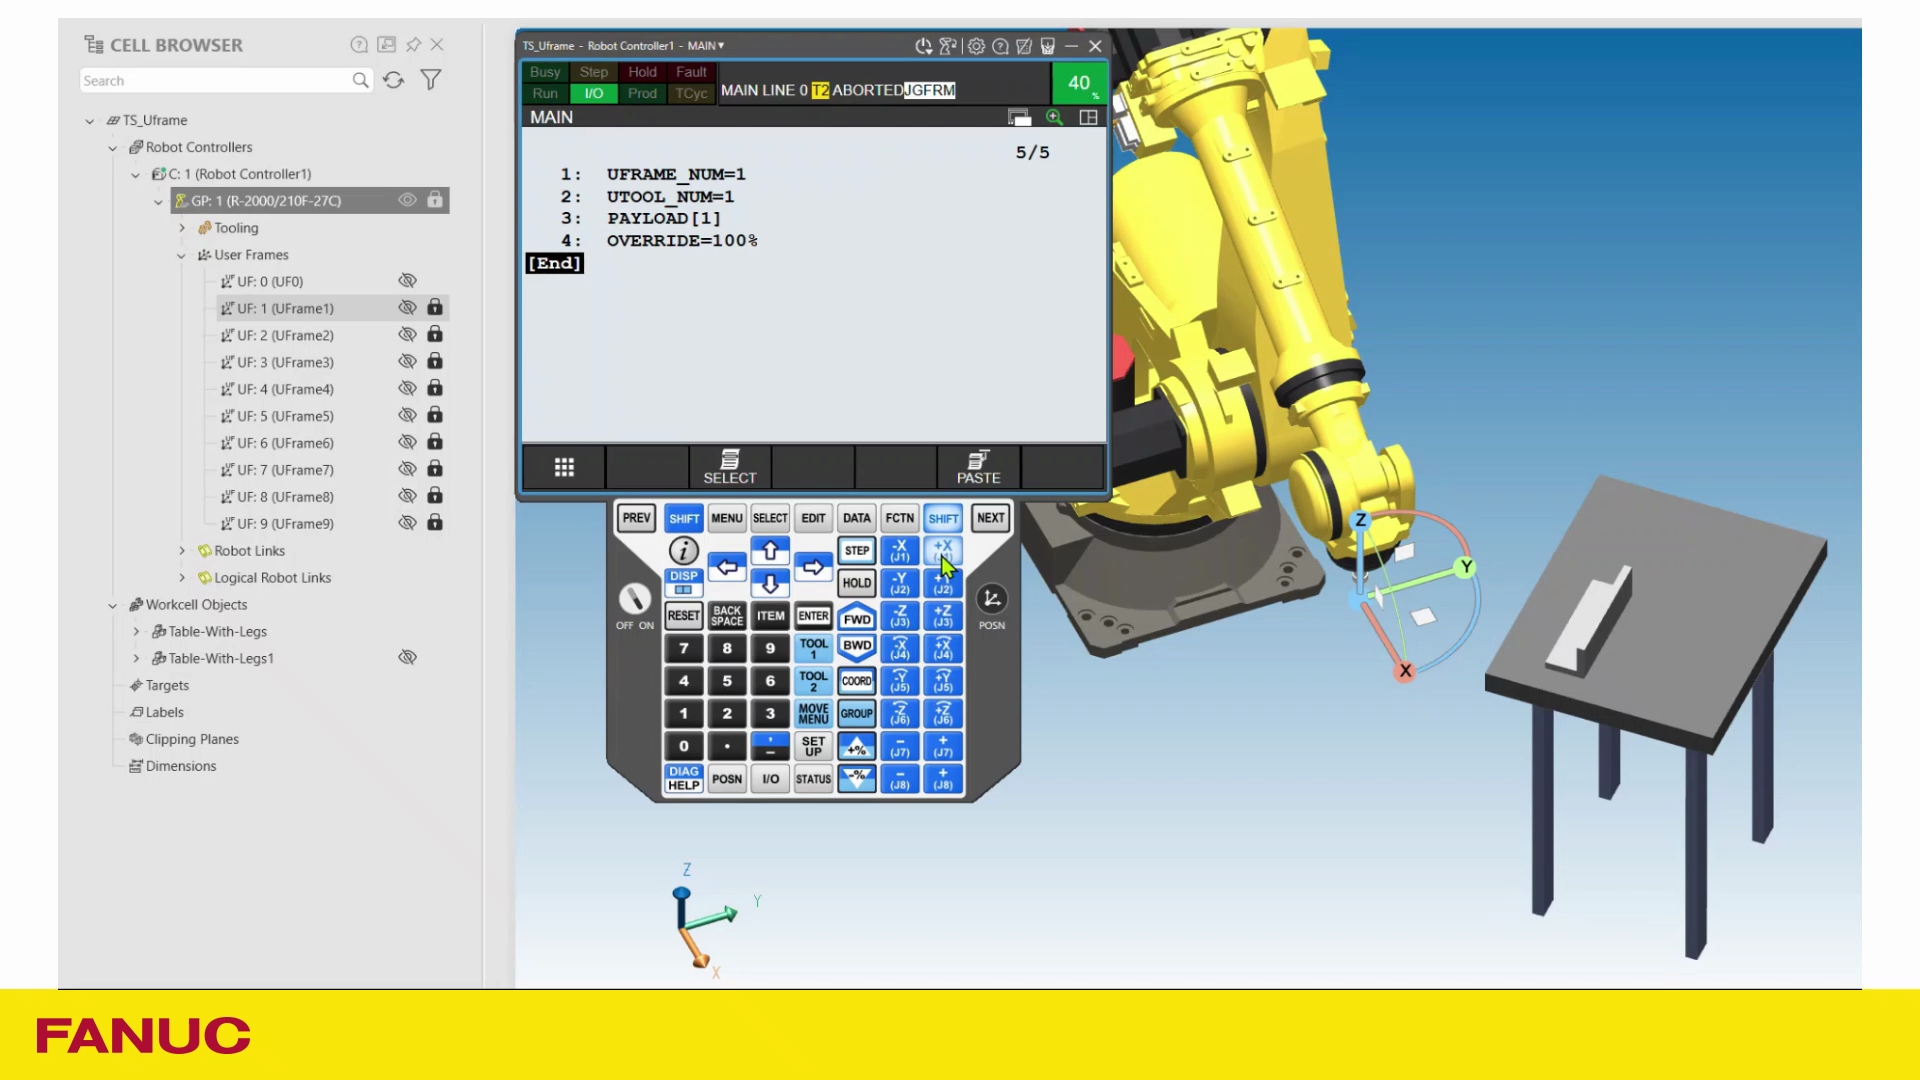Collapse the Workcell Objects node

113,605
